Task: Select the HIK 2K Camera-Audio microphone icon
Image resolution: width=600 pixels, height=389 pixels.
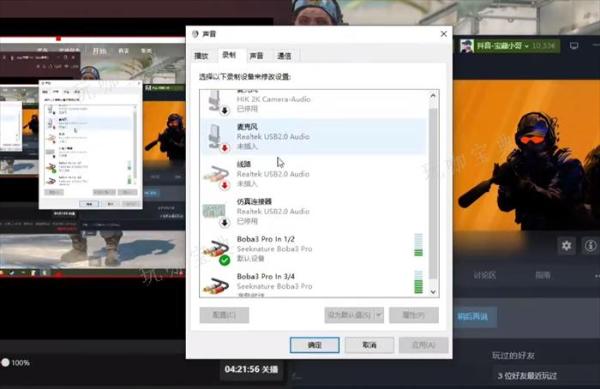Action: (x=218, y=102)
